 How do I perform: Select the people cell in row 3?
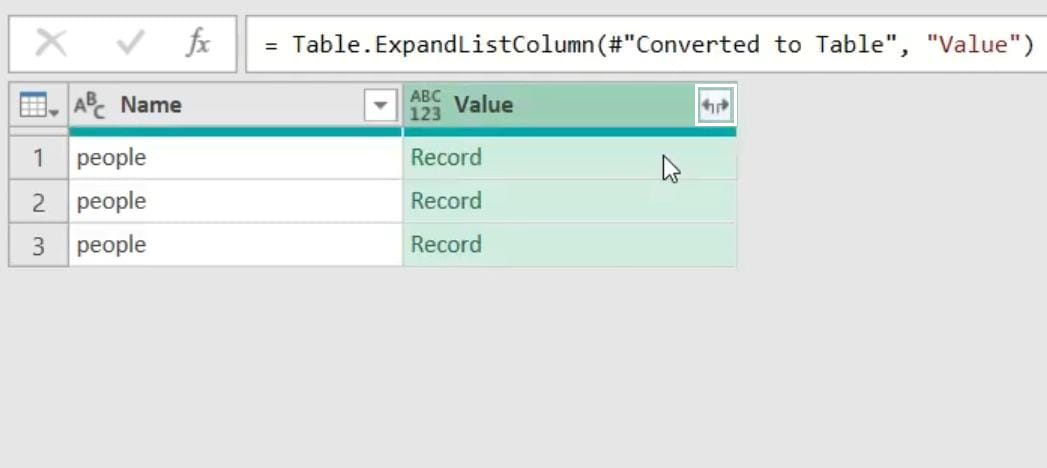235,246
